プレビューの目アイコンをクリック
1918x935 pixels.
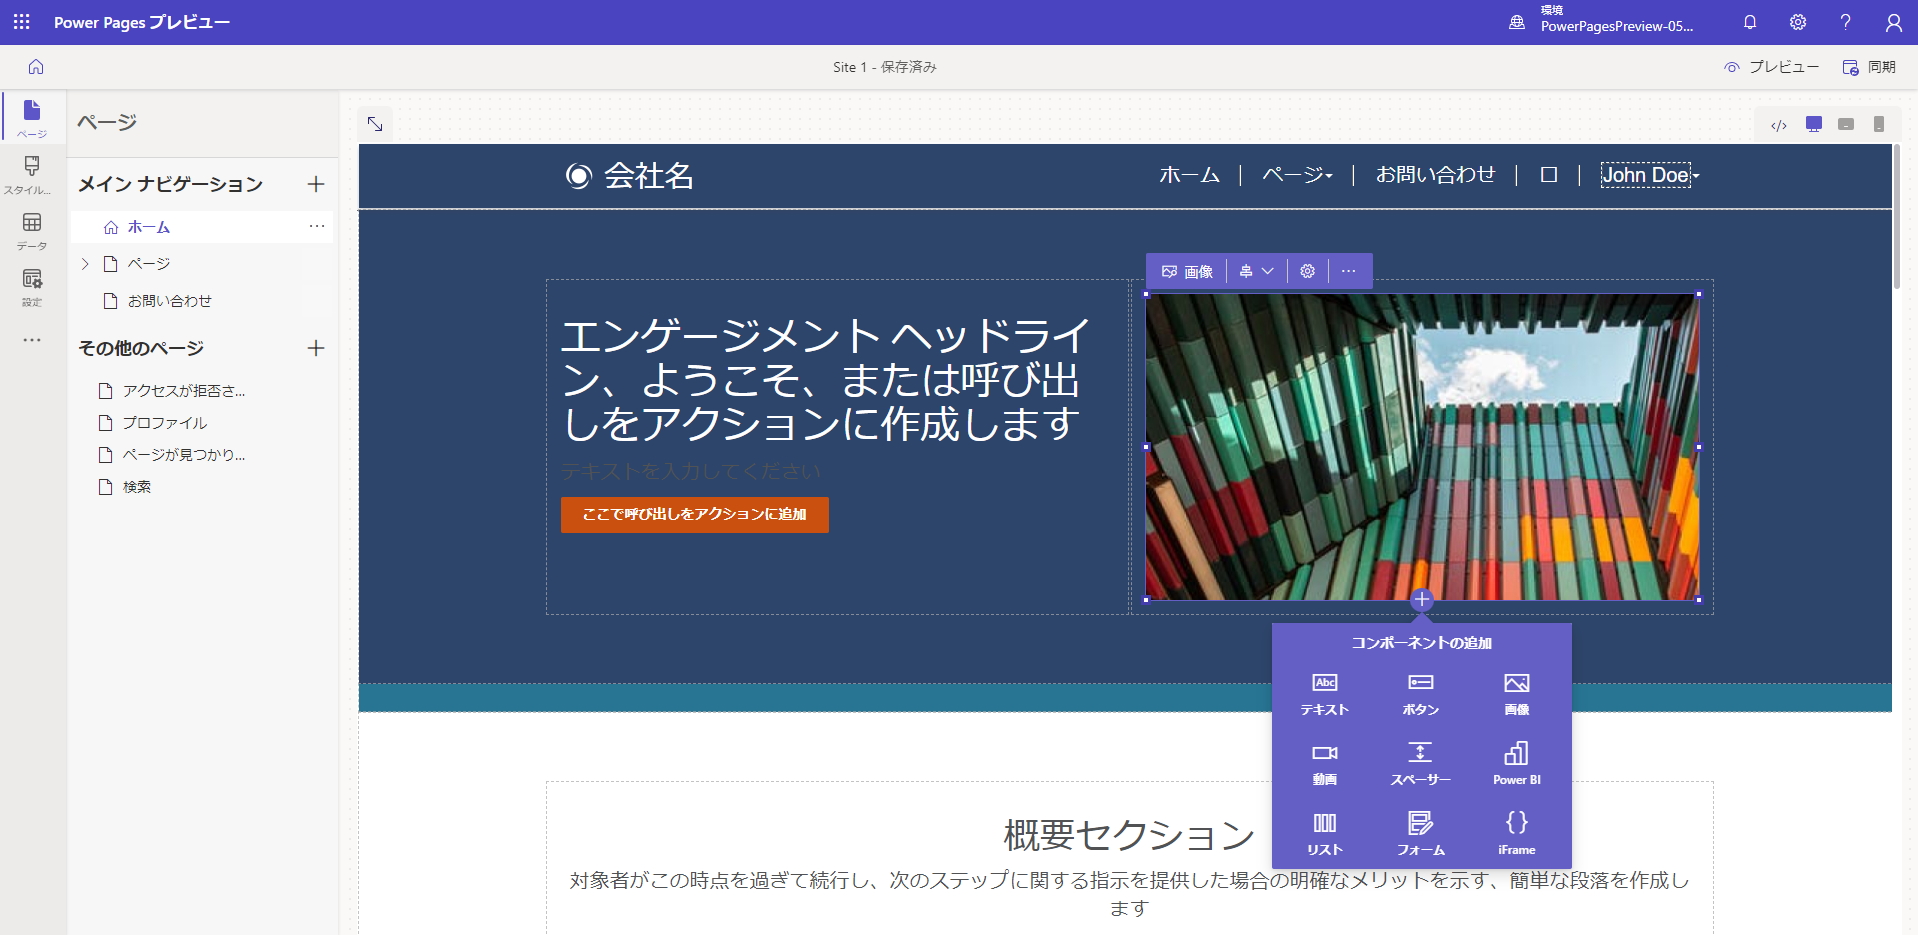click(x=1731, y=67)
